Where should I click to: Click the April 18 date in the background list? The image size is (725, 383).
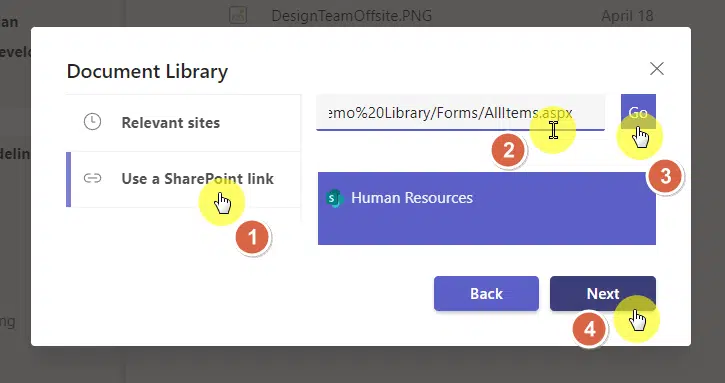627,16
